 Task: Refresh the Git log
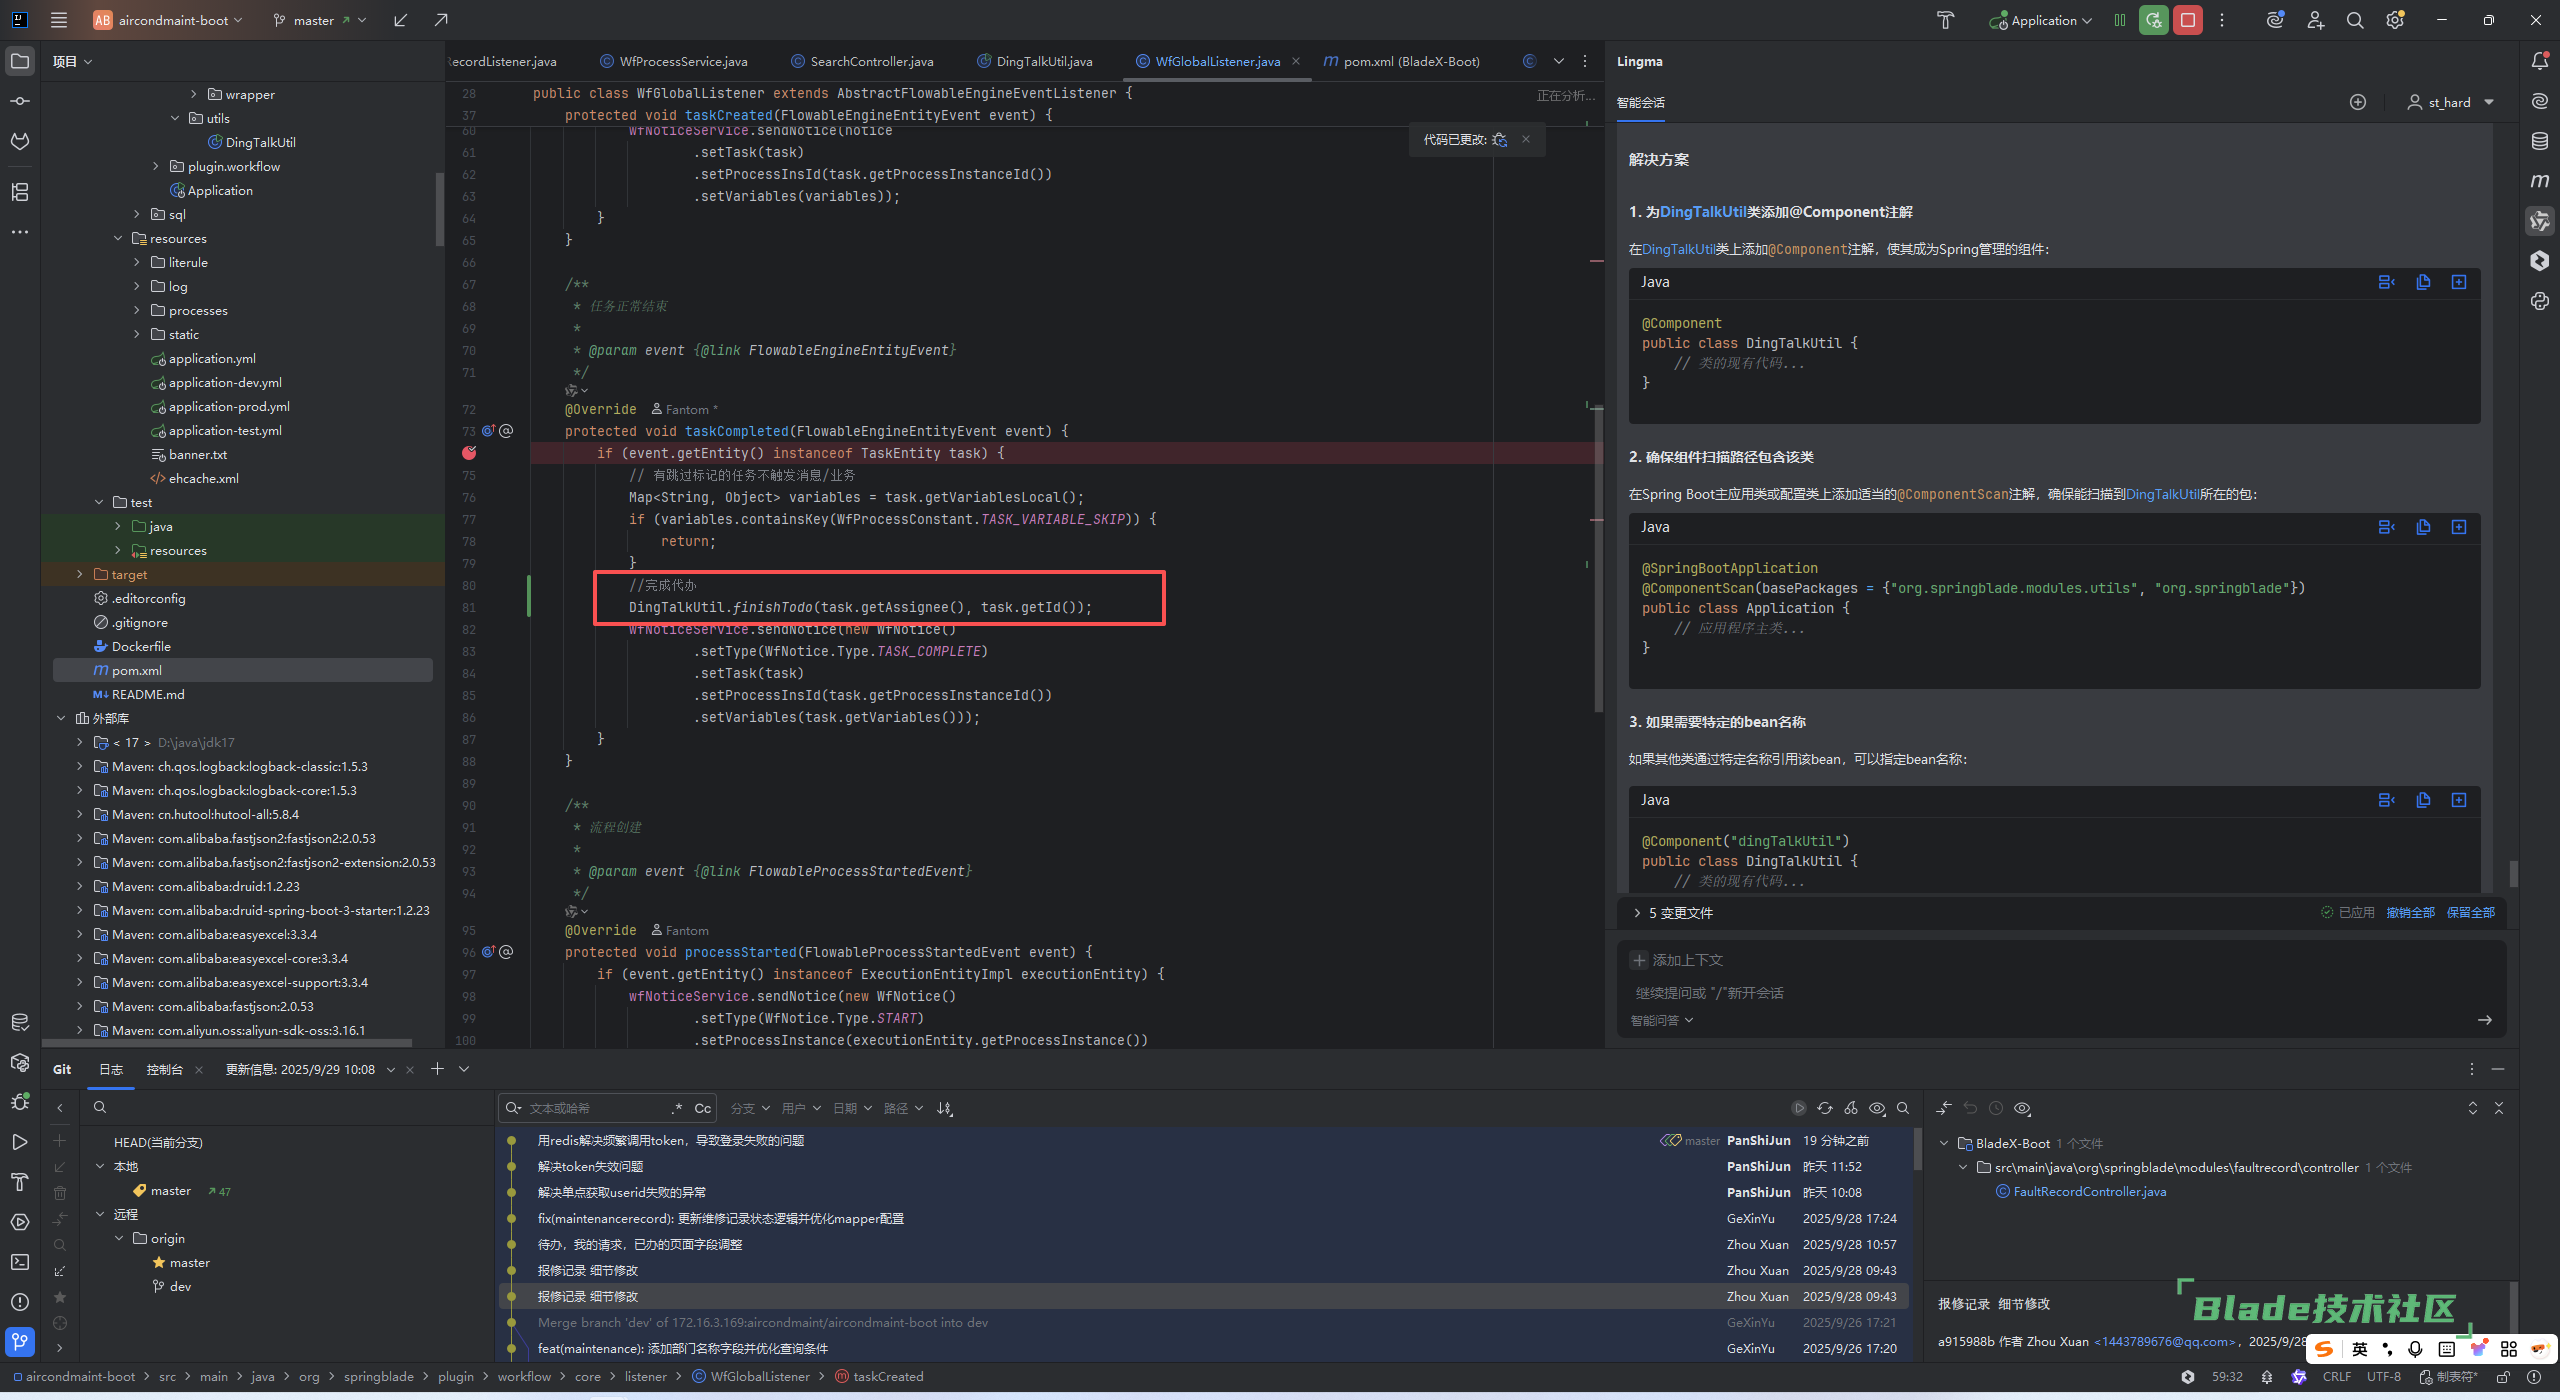(1825, 1108)
